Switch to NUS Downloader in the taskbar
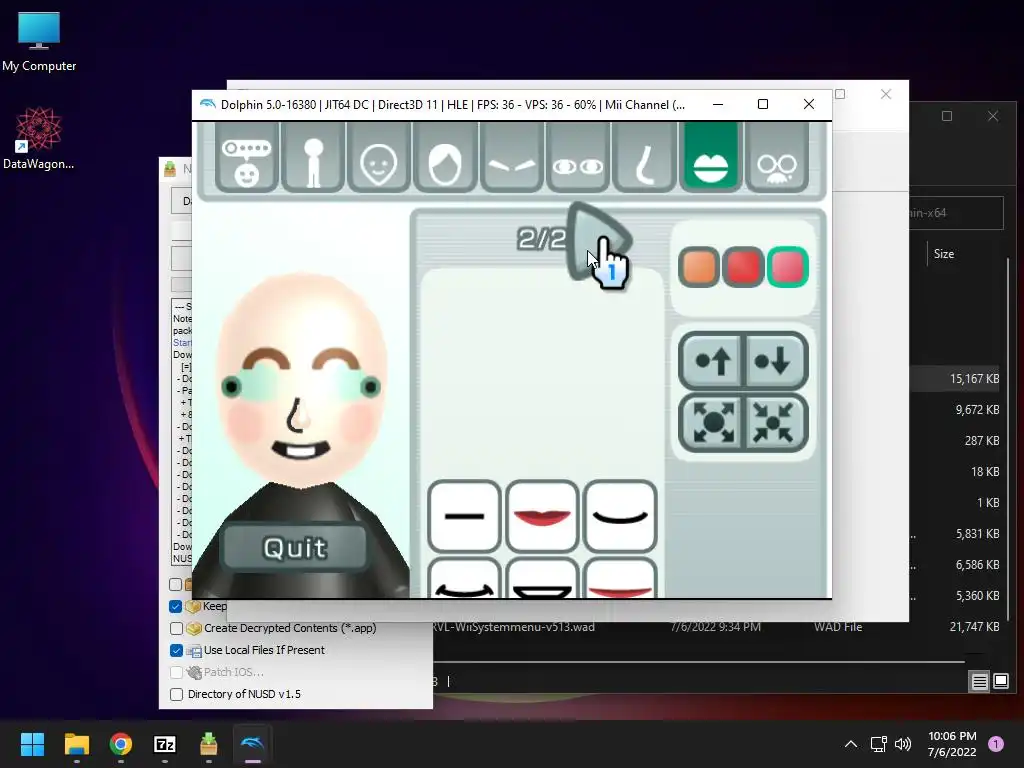This screenshot has width=1024, height=768. (x=208, y=744)
